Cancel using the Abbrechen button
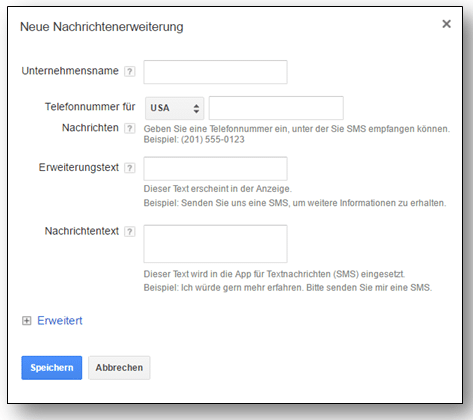The height and width of the screenshot is (420, 473). 119,368
